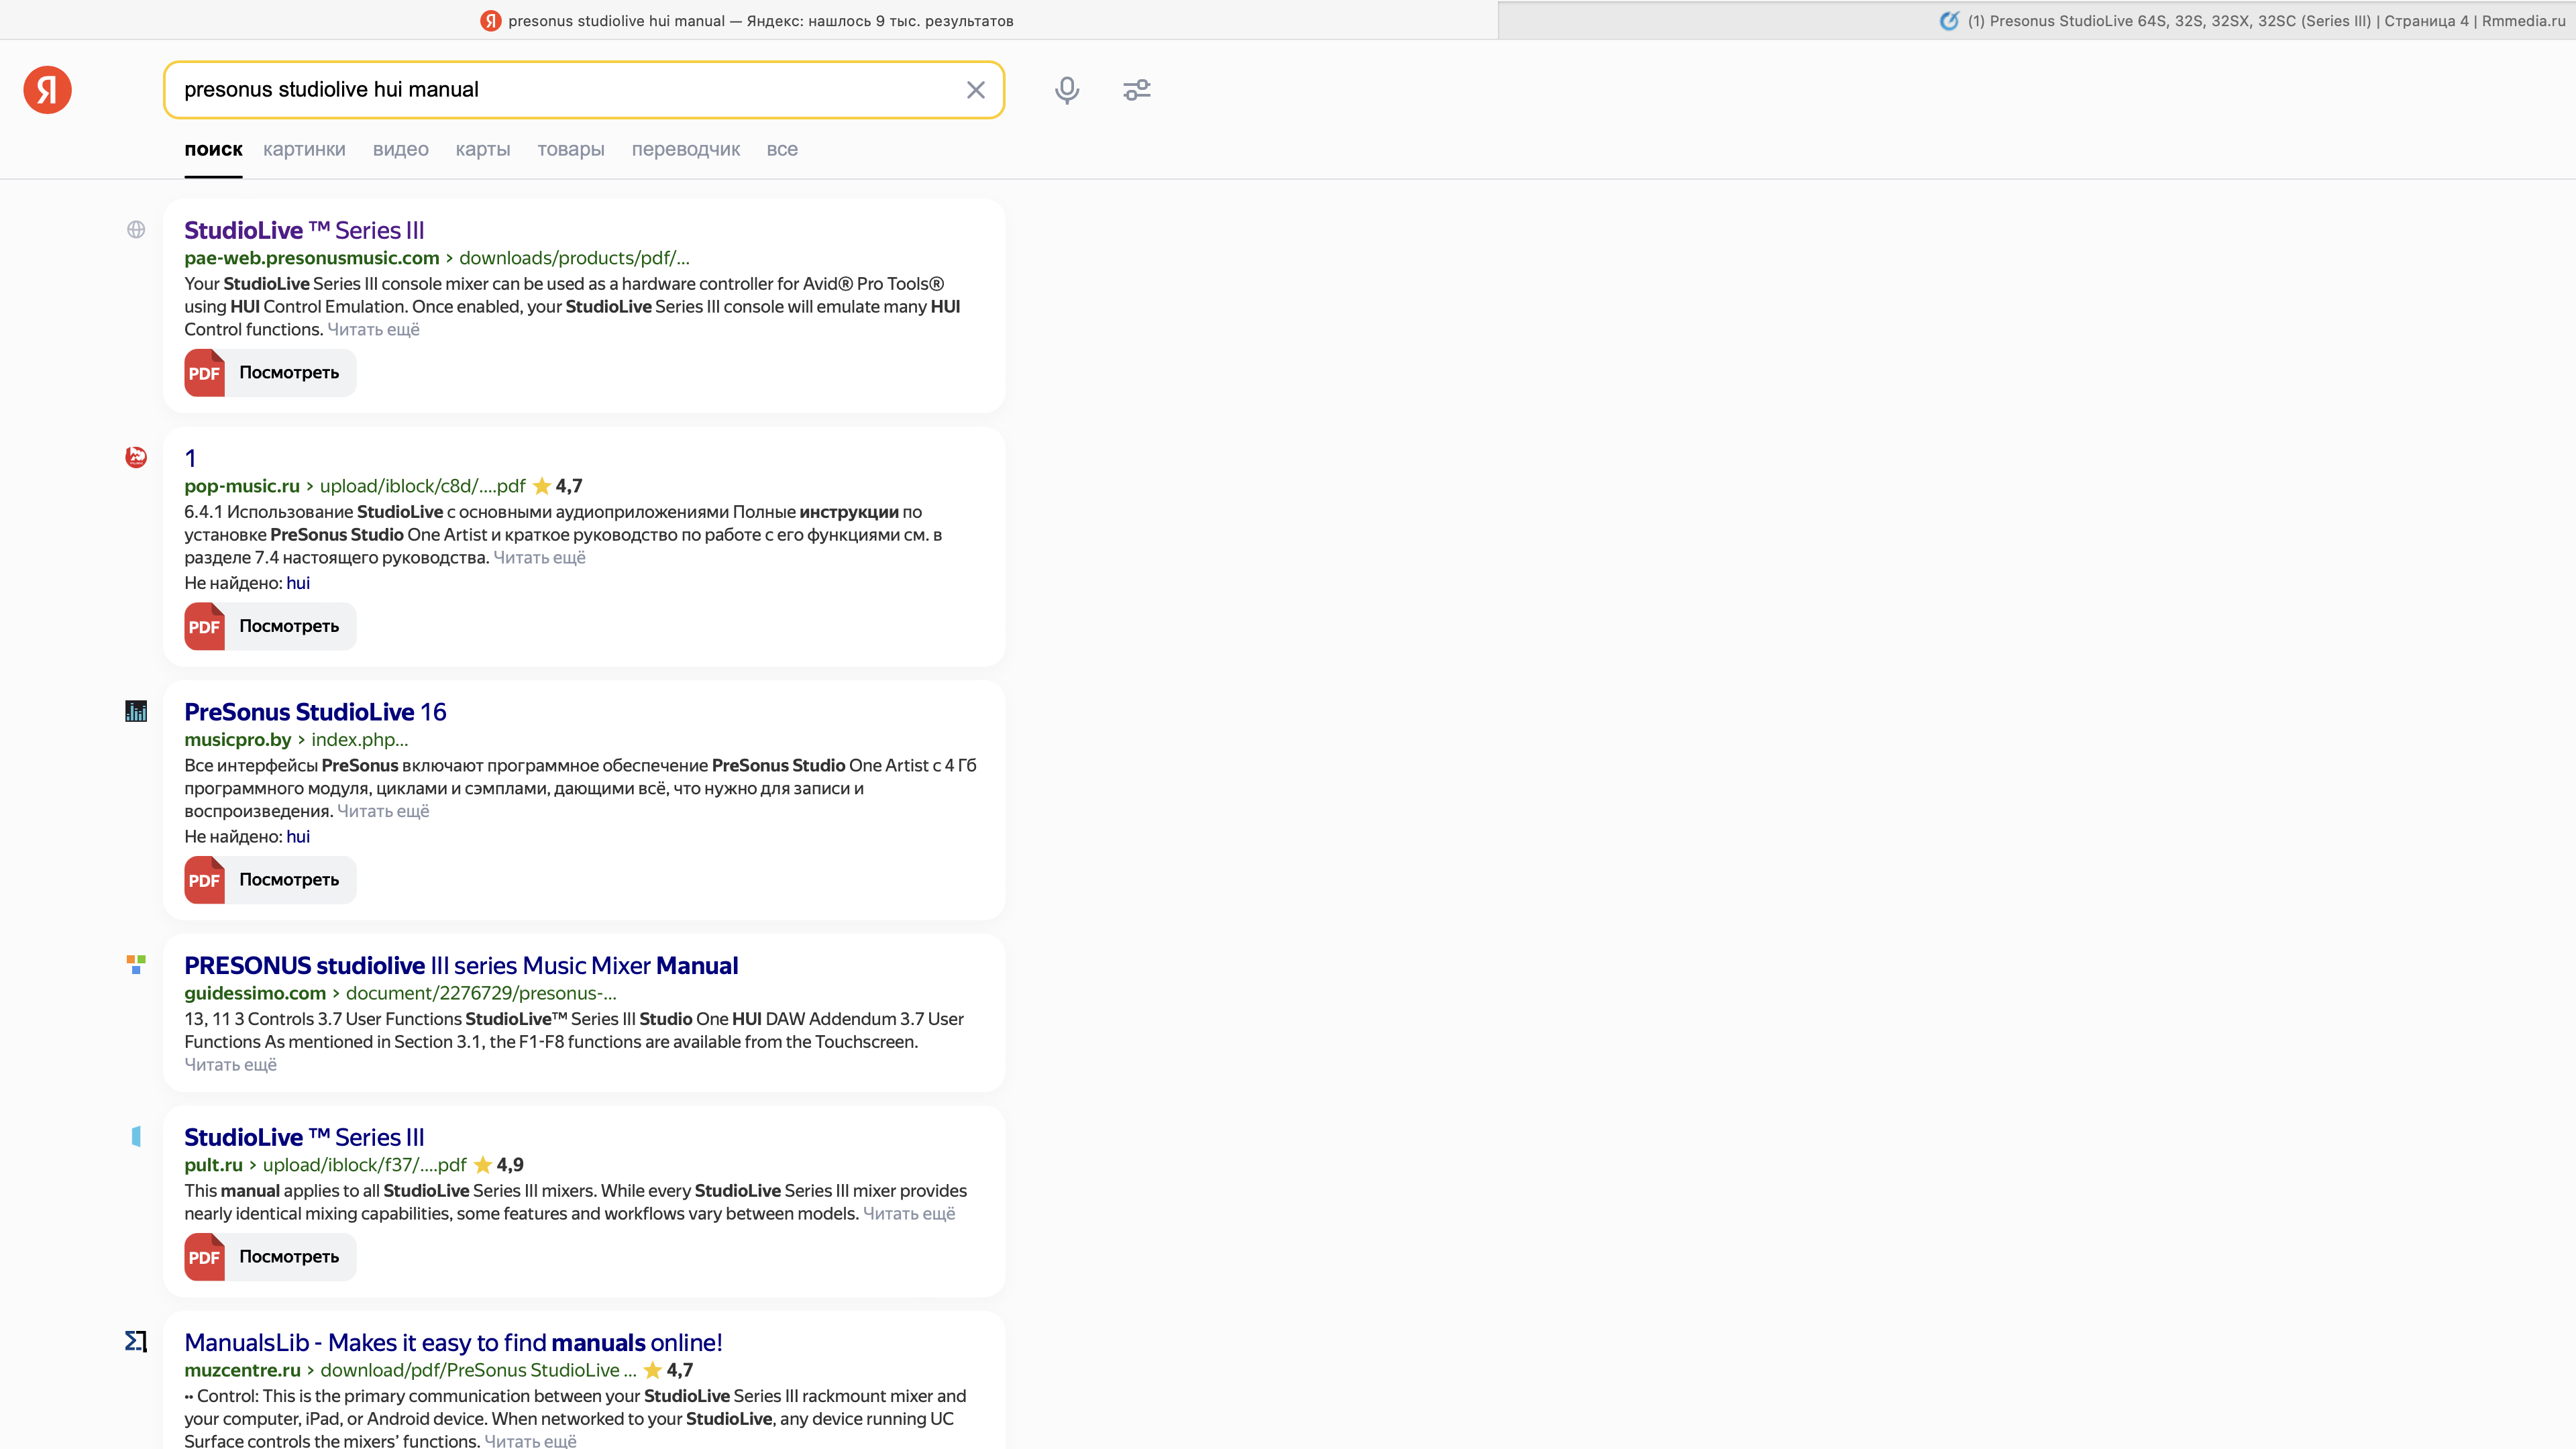Open PreSonus StudioLive 16 result

click(x=315, y=712)
